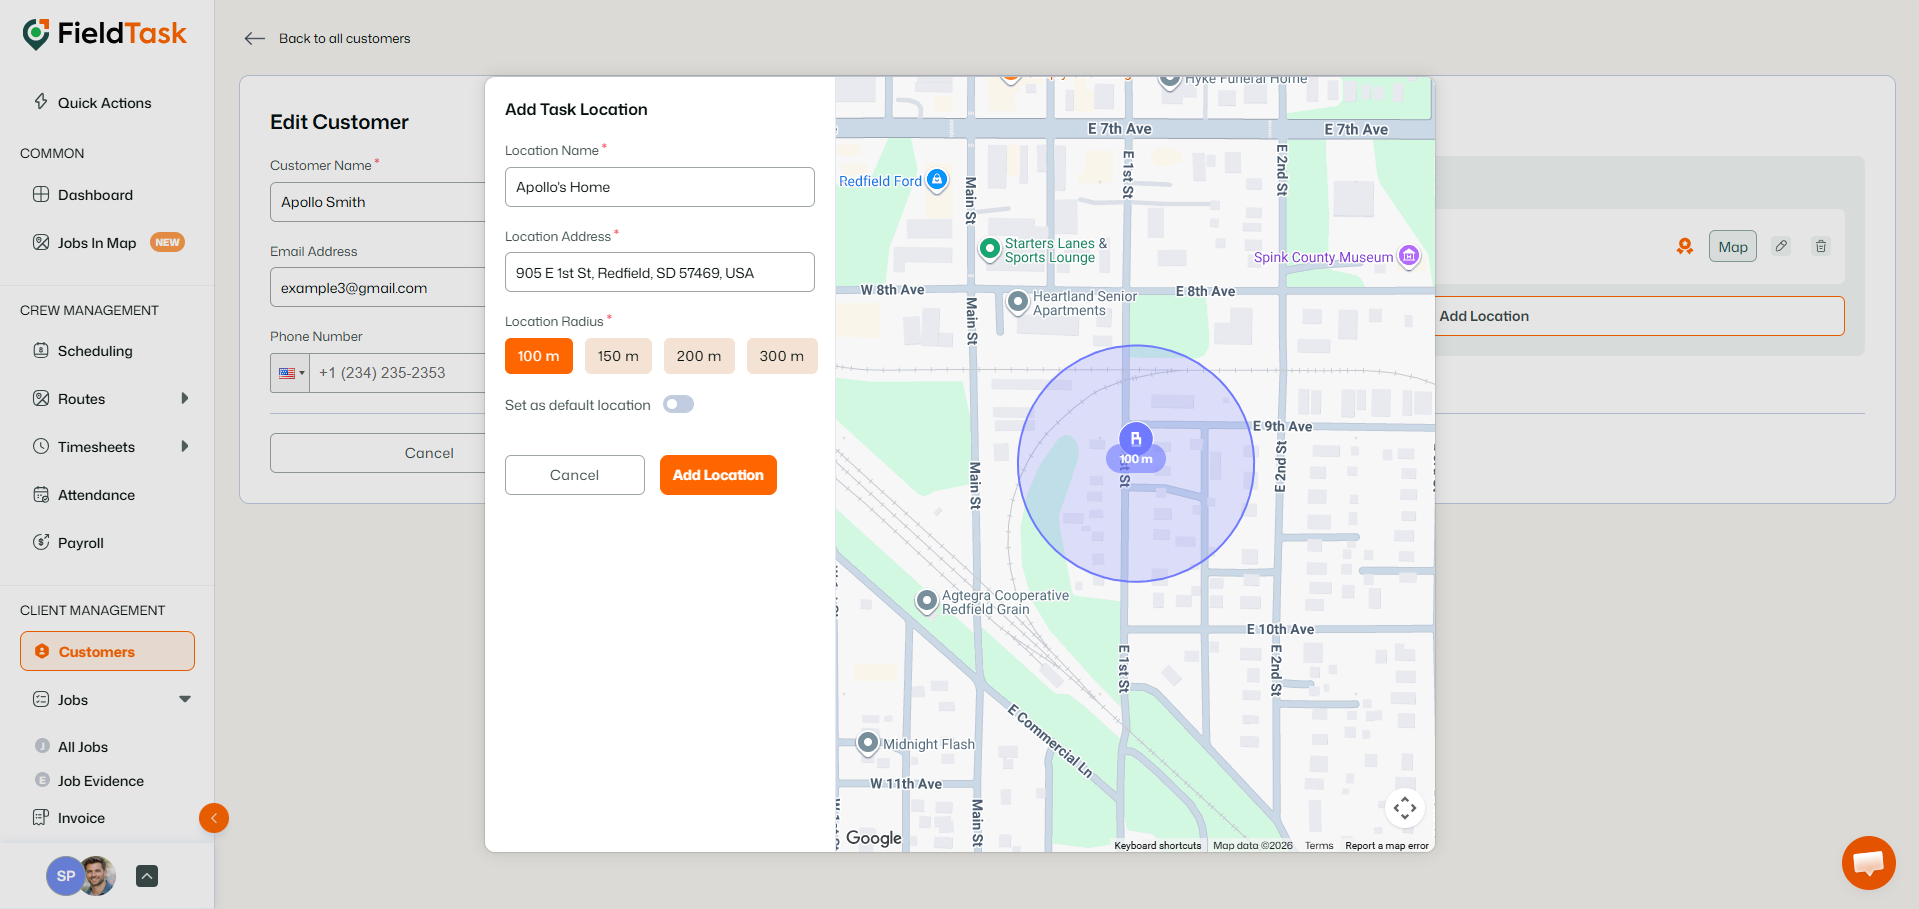The height and width of the screenshot is (909, 1919).
Task: Click the Jobs In Map icon
Action: tap(41, 242)
